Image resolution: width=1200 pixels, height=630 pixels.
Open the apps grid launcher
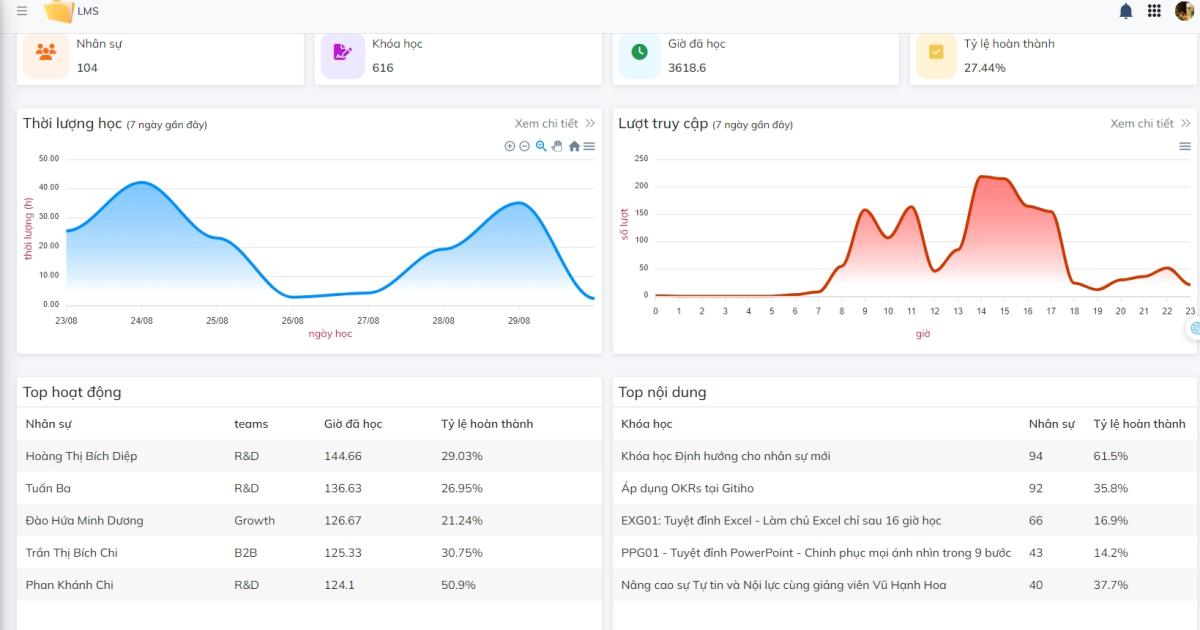(x=1154, y=11)
